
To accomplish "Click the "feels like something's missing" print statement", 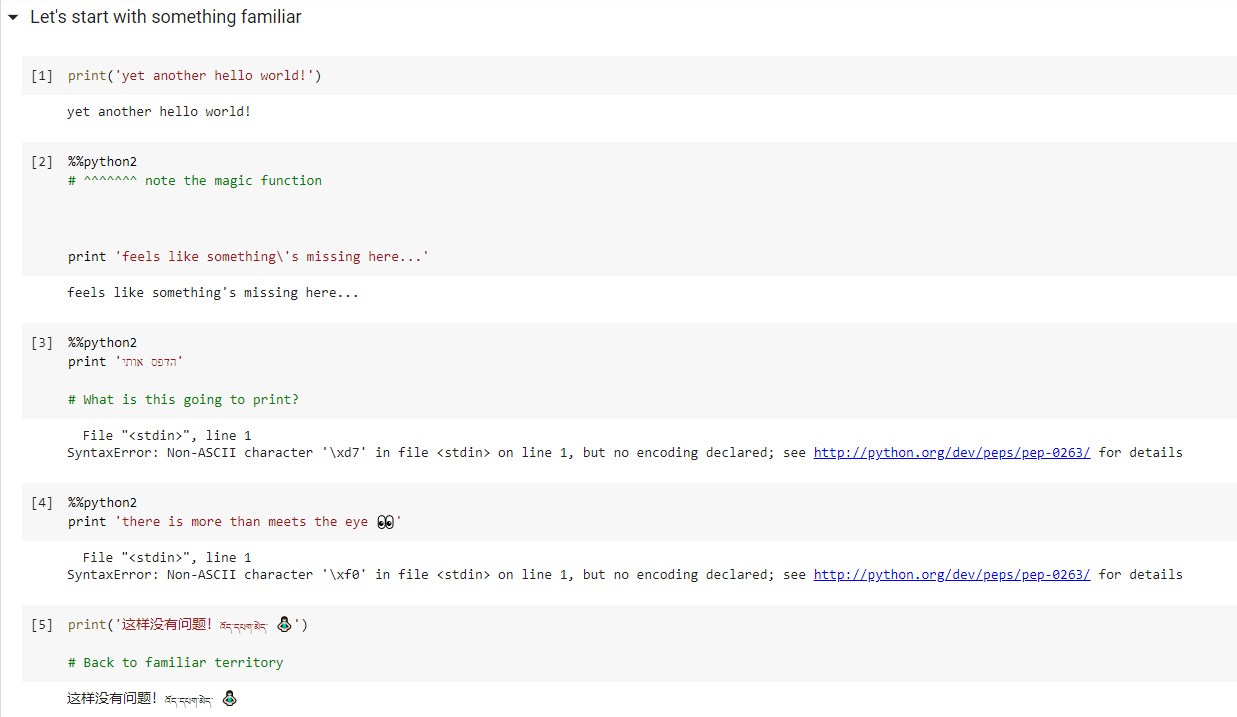I will pos(248,257).
